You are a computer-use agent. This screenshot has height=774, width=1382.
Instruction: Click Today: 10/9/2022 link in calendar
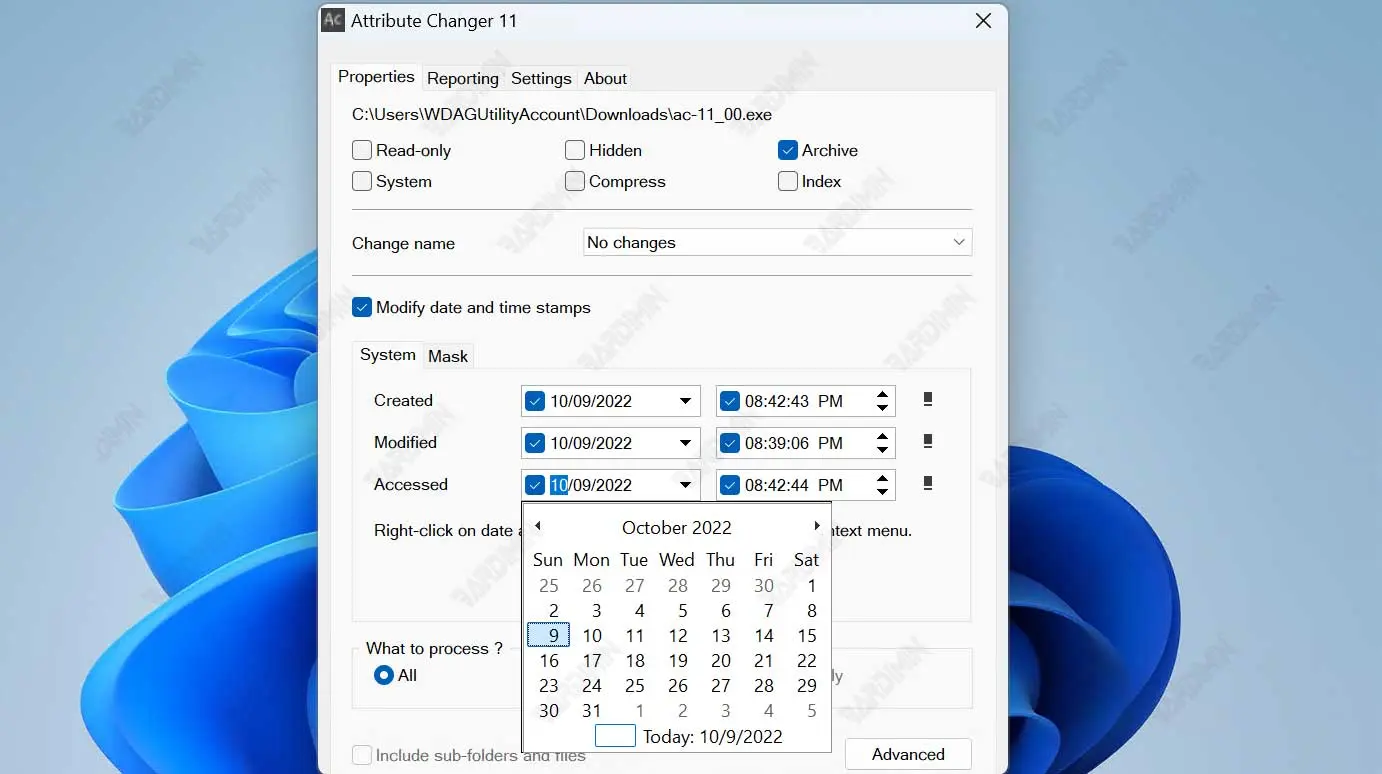pyautogui.click(x=712, y=737)
